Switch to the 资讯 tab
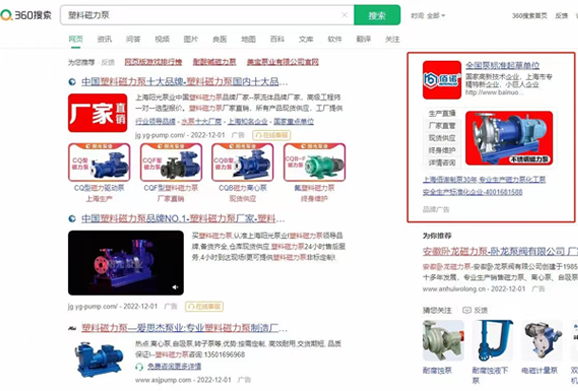 pos(104,39)
